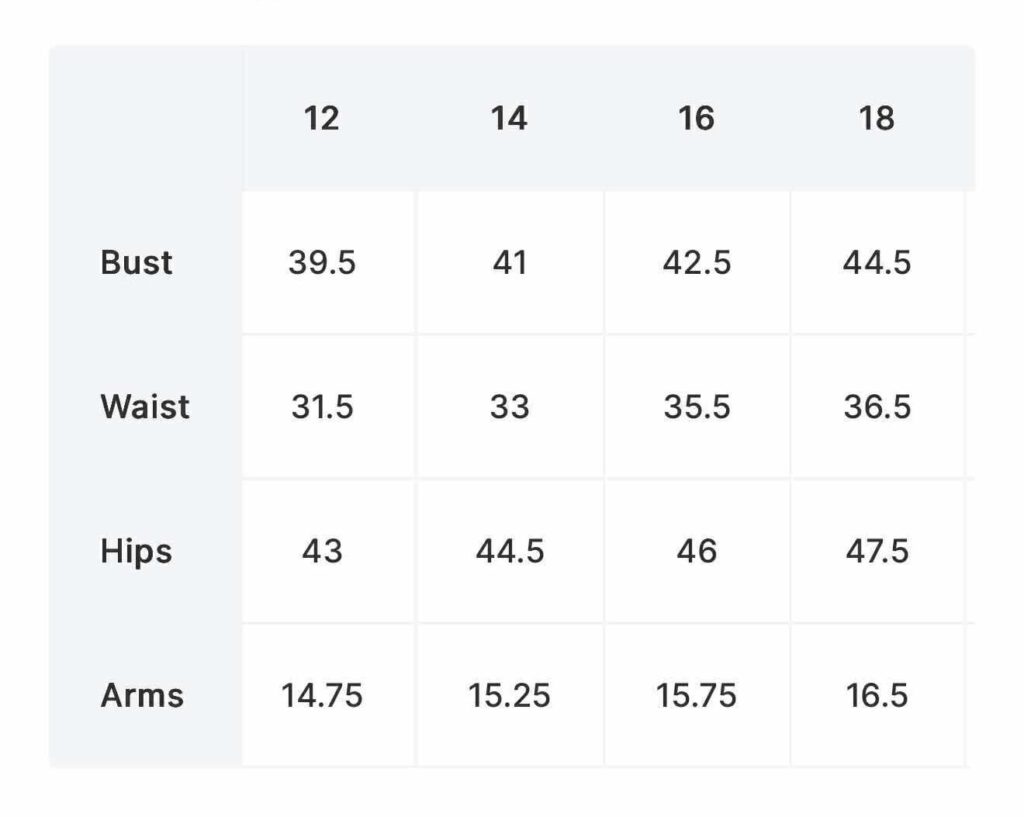Click the Hips row label

(136, 551)
